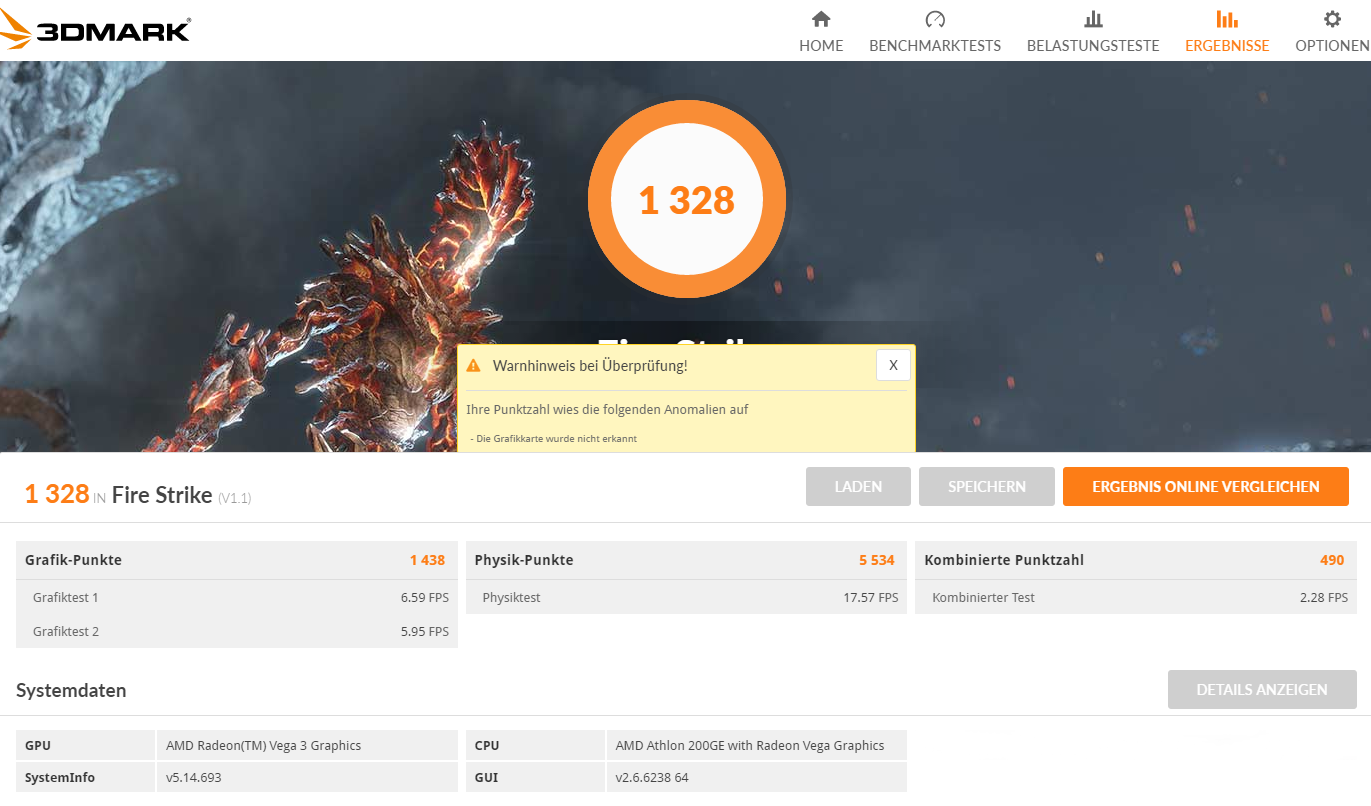
Task: Click the SystemInfo label cell
Action: 86,777
